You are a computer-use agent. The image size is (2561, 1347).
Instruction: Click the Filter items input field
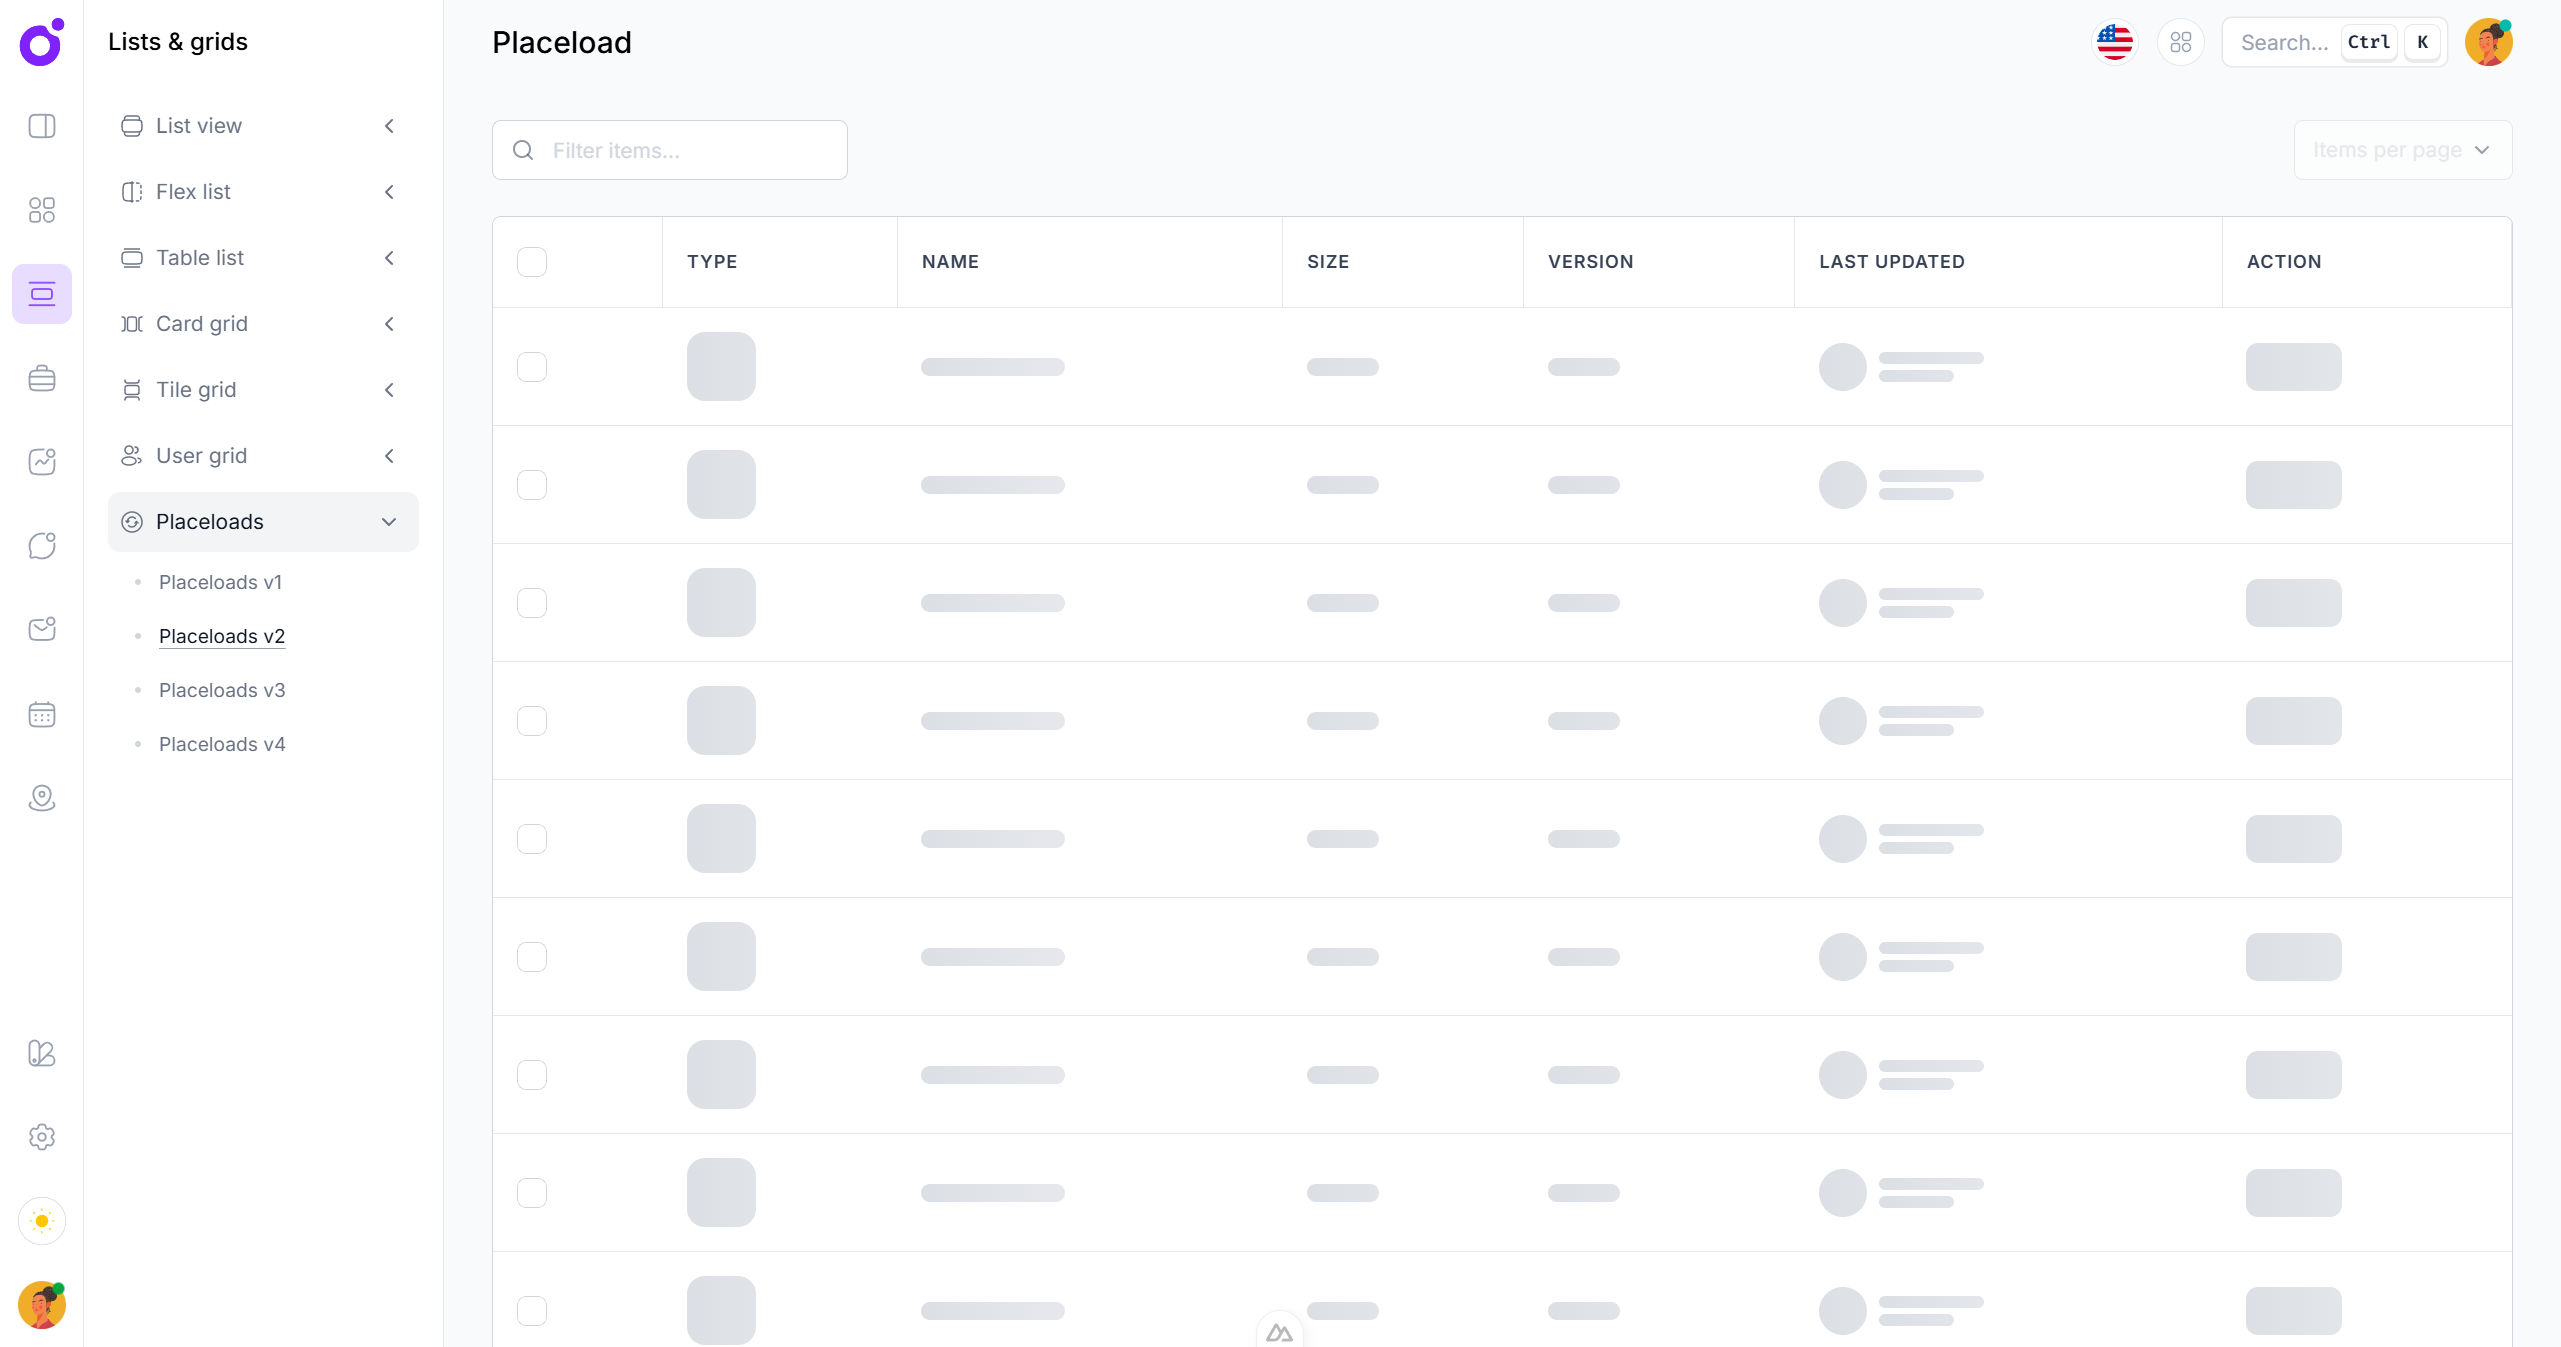[x=690, y=150]
